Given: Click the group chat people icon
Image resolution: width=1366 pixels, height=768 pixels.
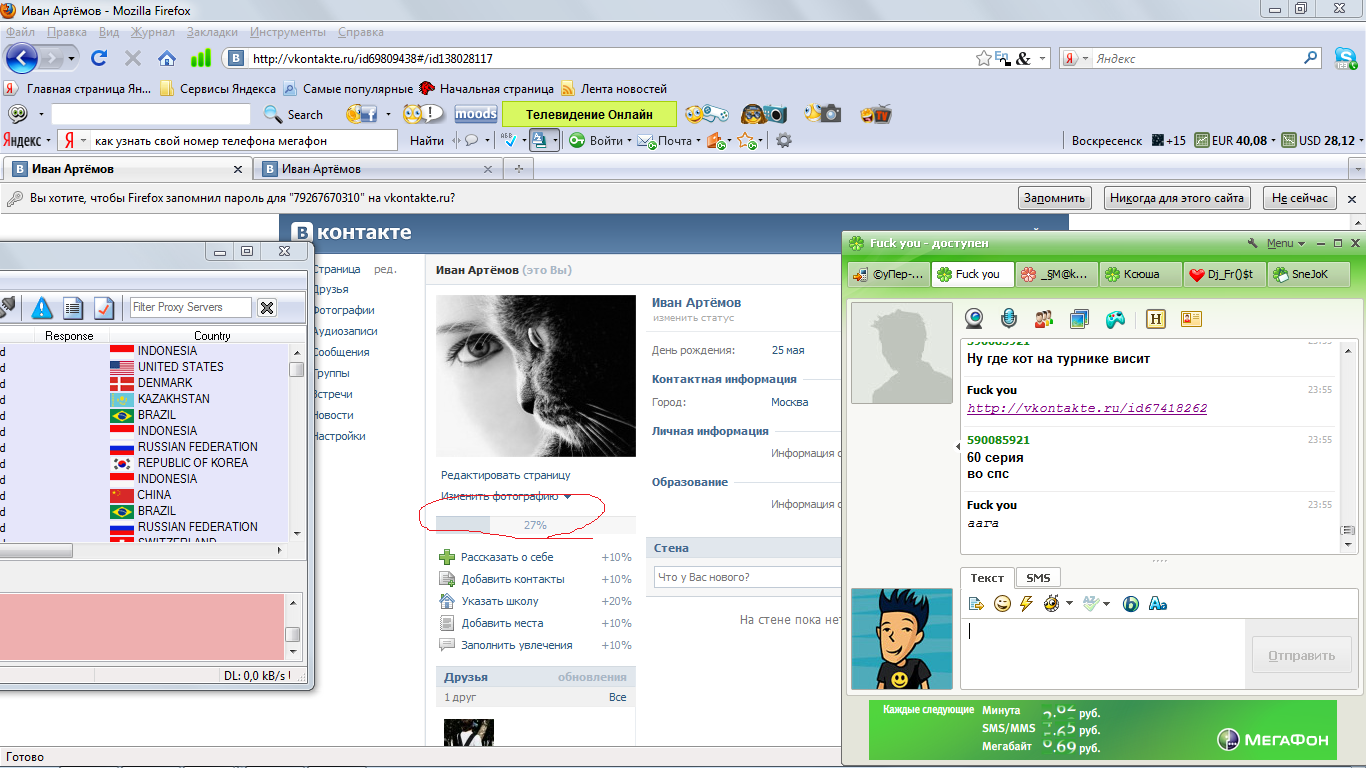Looking at the screenshot, I should (1044, 319).
